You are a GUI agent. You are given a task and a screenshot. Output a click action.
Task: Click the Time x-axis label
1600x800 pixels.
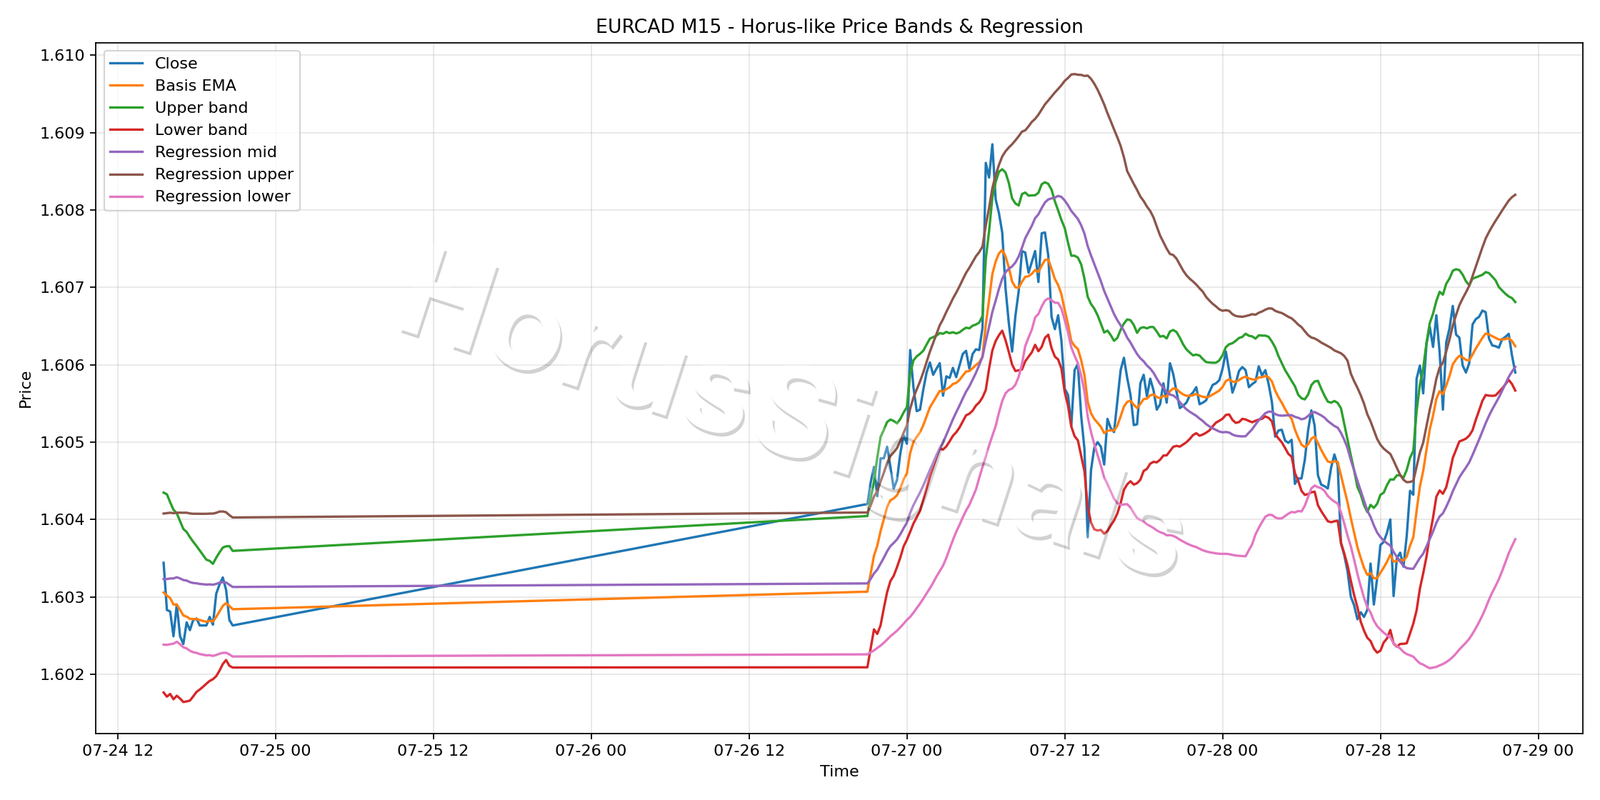[839, 771]
